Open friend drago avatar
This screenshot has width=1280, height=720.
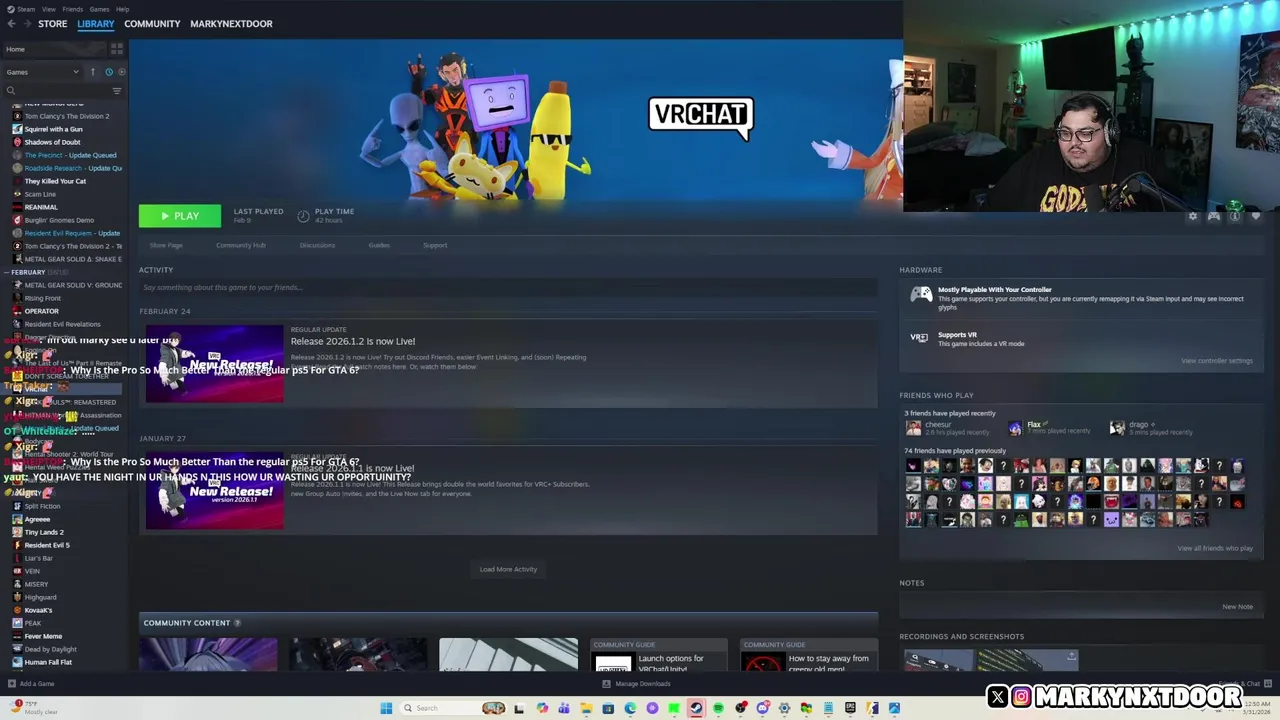[x=1117, y=428]
